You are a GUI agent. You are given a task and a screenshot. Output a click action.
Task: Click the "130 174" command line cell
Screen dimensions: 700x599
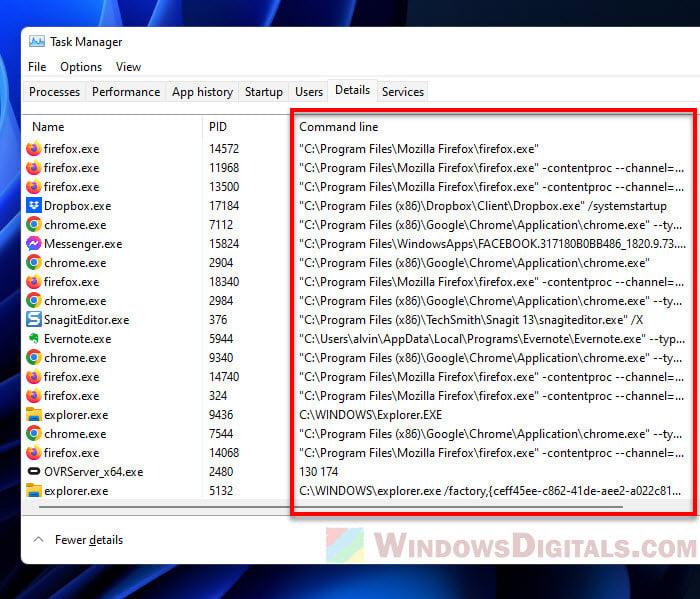click(x=319, y=471)
